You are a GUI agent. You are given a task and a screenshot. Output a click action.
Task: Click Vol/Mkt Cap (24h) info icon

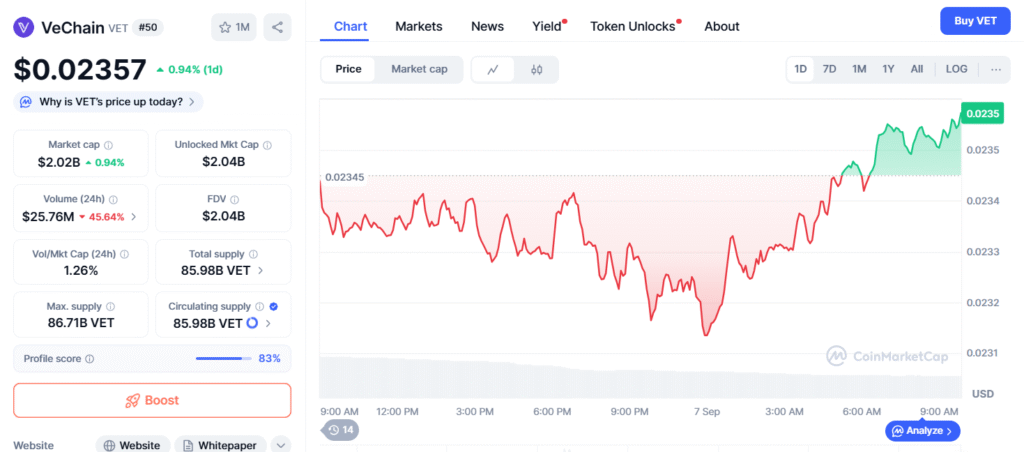(124, 254)
